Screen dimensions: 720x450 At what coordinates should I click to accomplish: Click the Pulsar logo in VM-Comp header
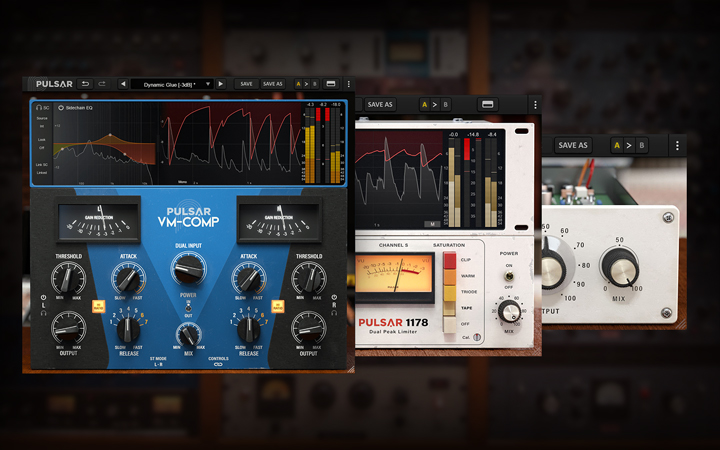coord(54,84)
